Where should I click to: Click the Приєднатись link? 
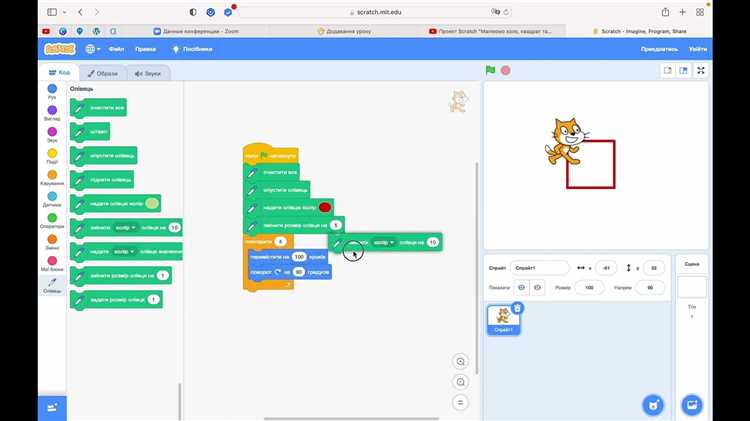coord(659,49)
